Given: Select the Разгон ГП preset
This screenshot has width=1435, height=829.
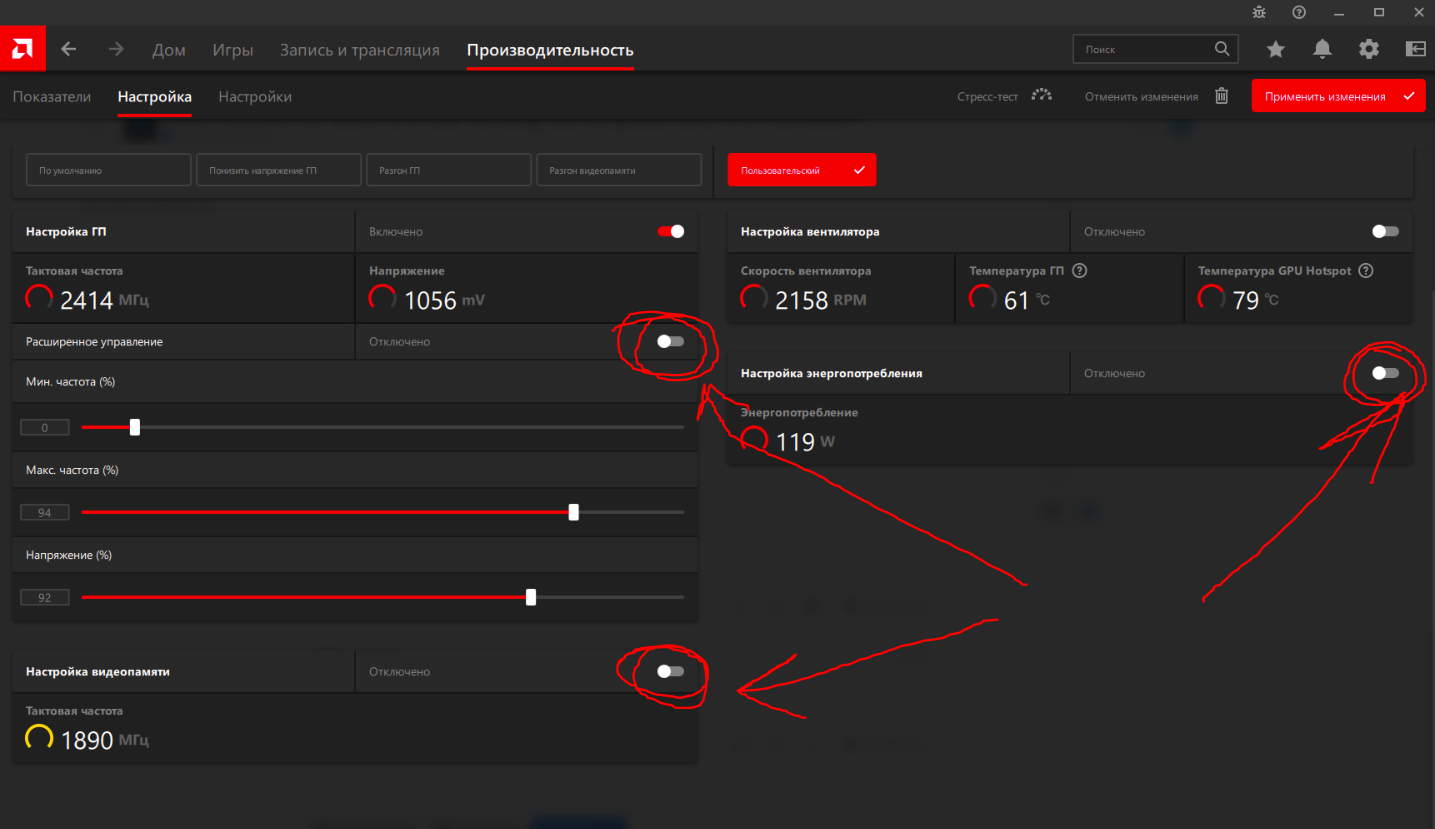Looking at the screenshot, I should pos(448,170).
